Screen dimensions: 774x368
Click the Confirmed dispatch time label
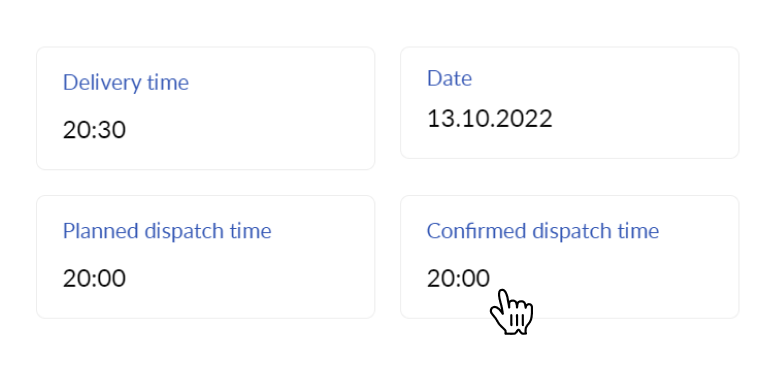[x=543, y=231]
